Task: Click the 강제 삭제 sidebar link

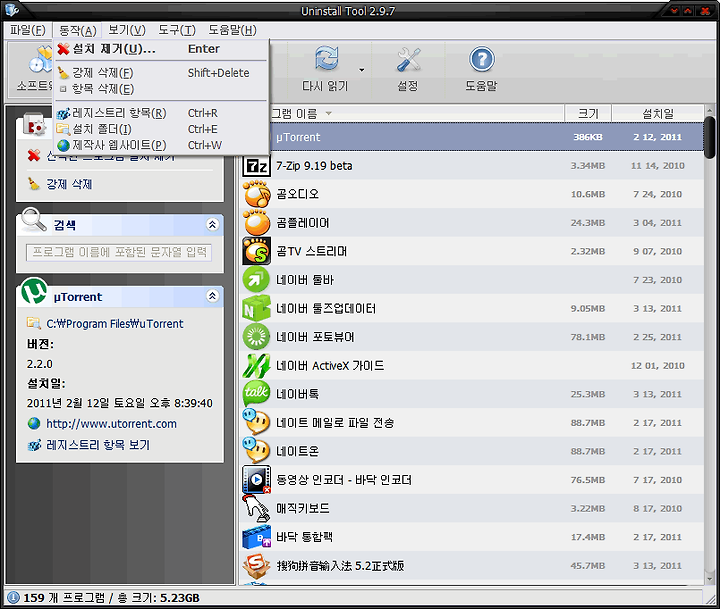Action: point(69,184)
